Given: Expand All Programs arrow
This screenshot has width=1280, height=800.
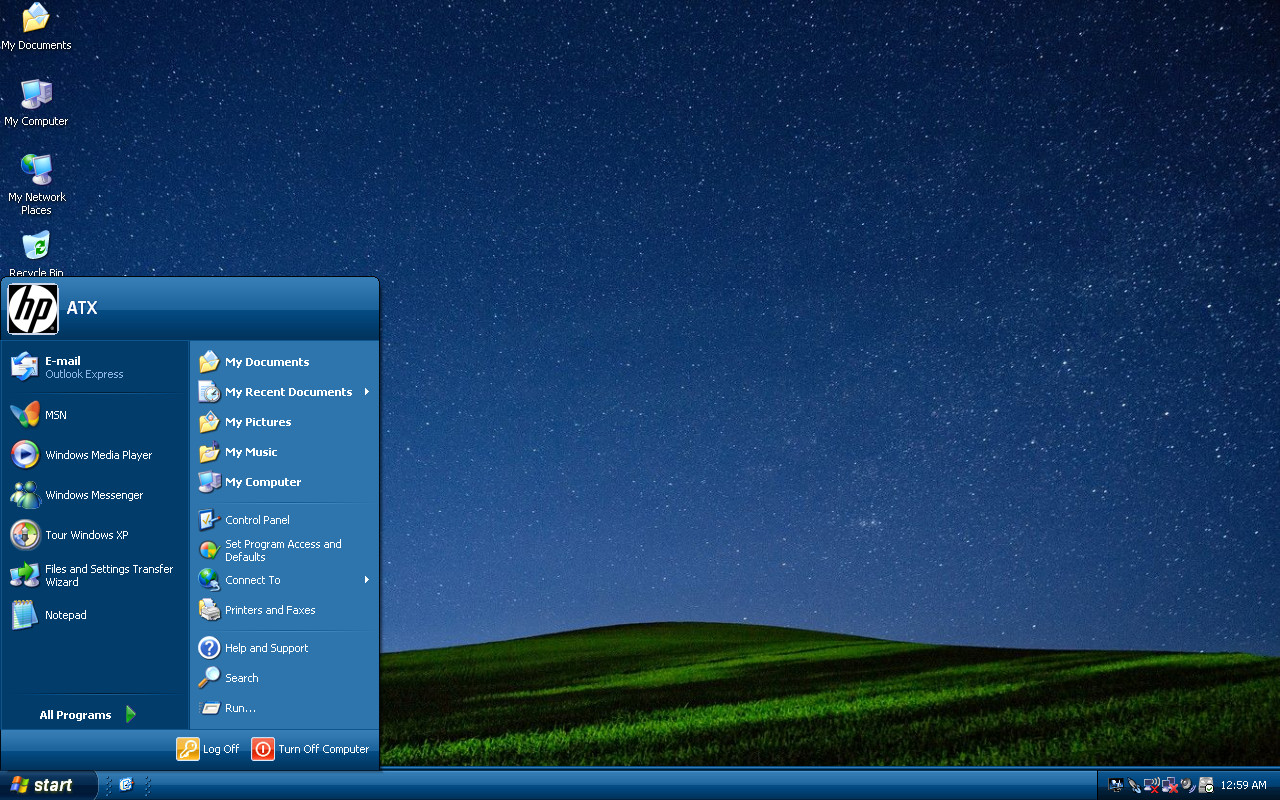Looking at the screenshot, I should [131, 714].
